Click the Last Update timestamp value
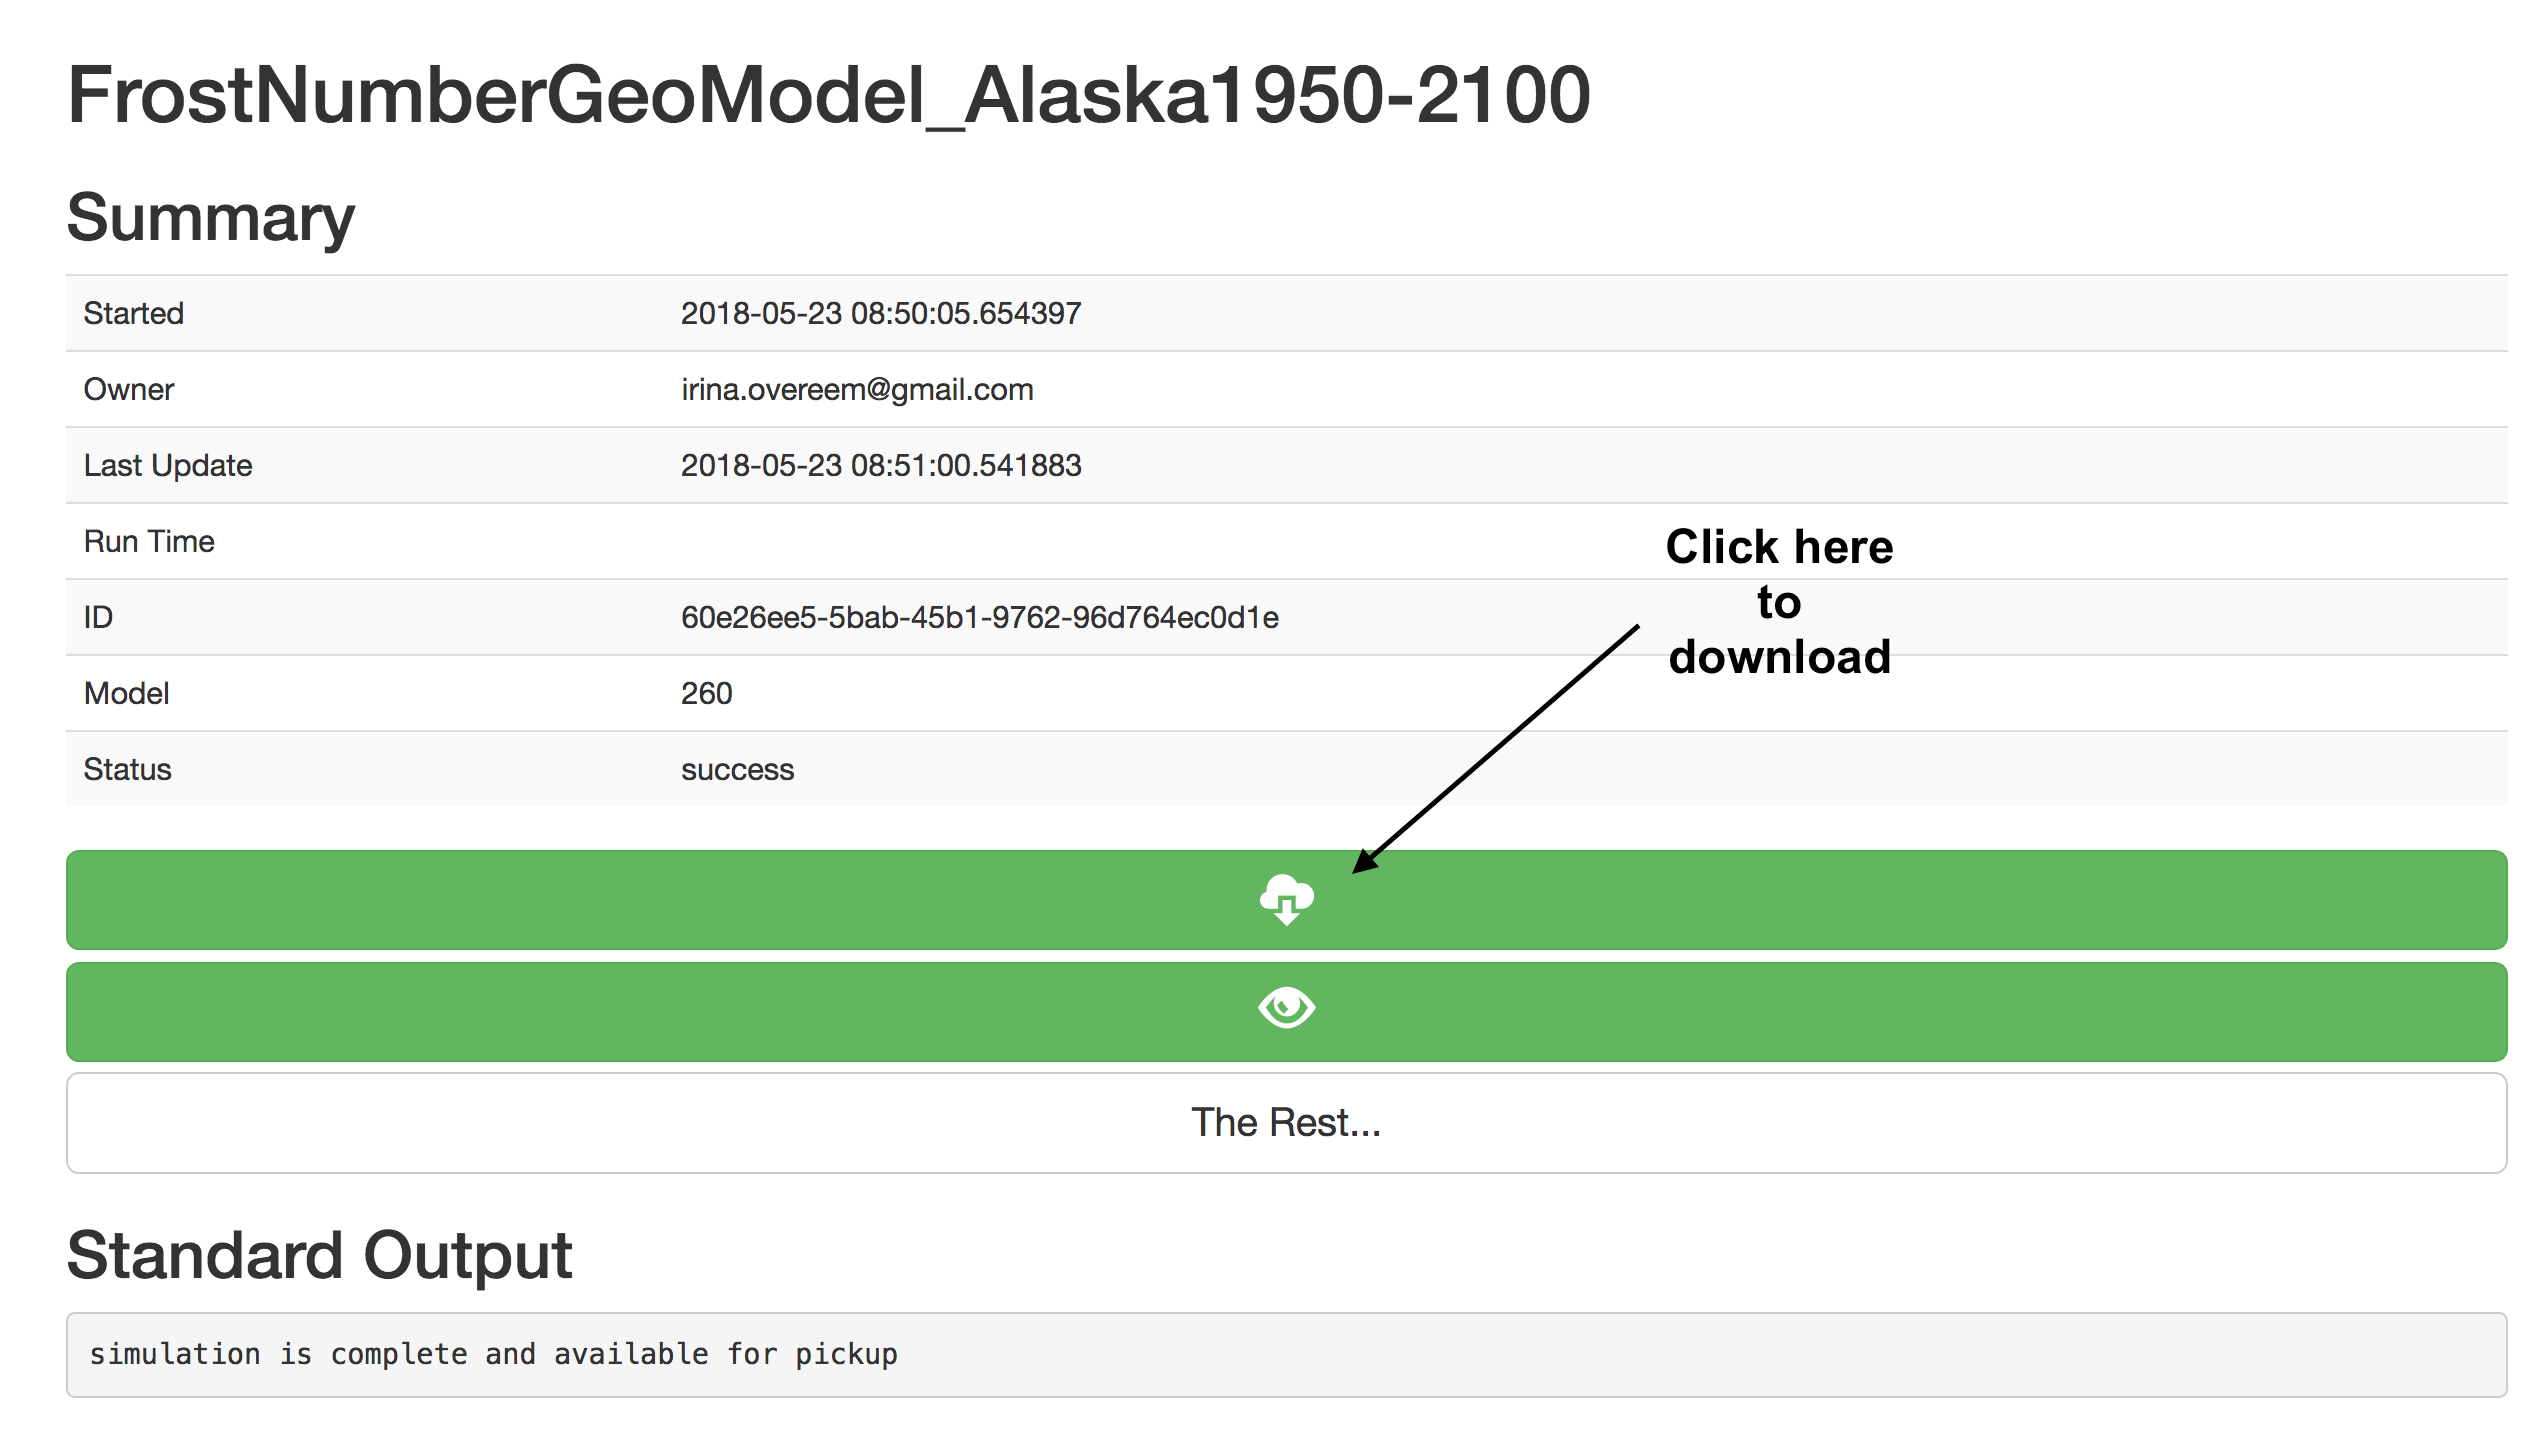Screen dimensions: 2536x1440 point(881,465)
